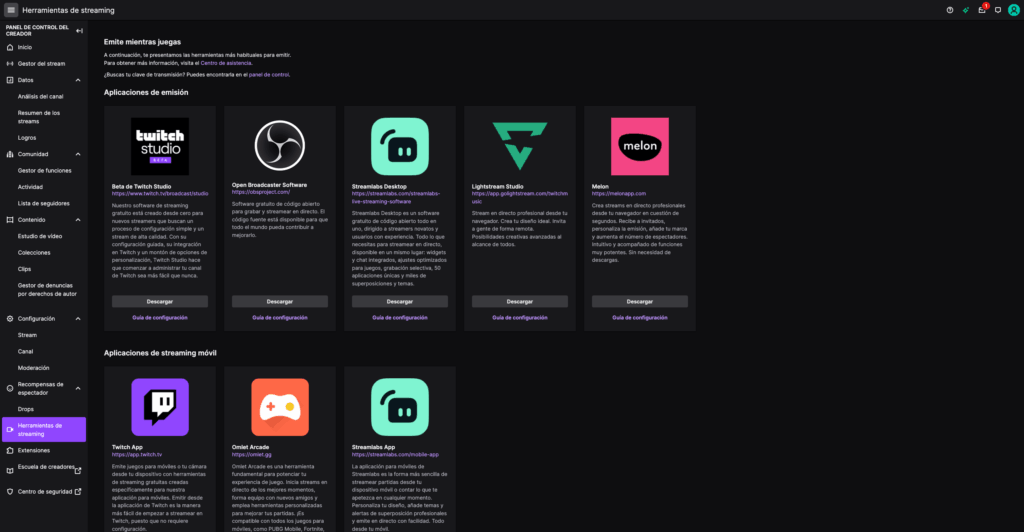Open Colecciones in sidebar
Image resolution: width=1024 pixels, height=532 pixels.
tap(34, 252)
